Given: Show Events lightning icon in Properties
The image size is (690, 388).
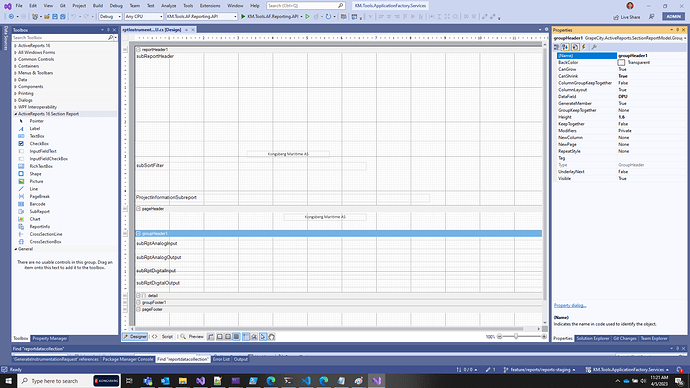Looking at the screenshot, I should [584, 47].
